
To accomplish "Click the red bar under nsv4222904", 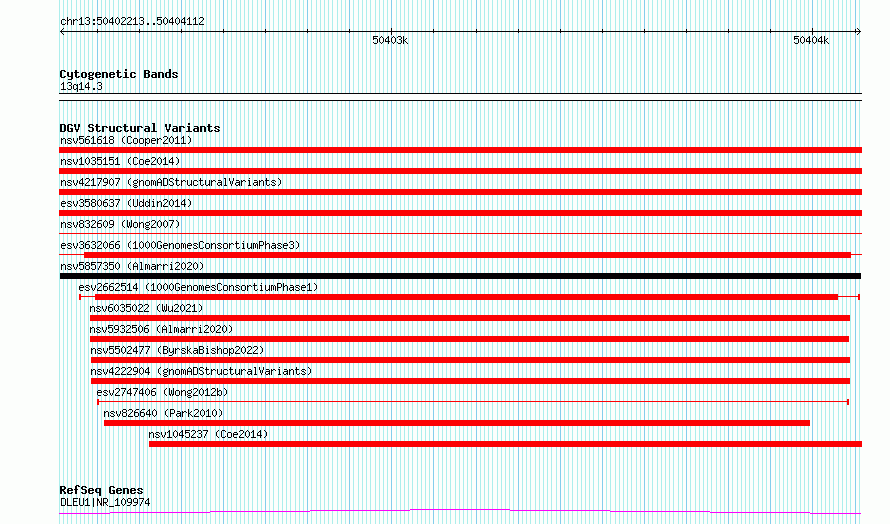I will (470, 381).
